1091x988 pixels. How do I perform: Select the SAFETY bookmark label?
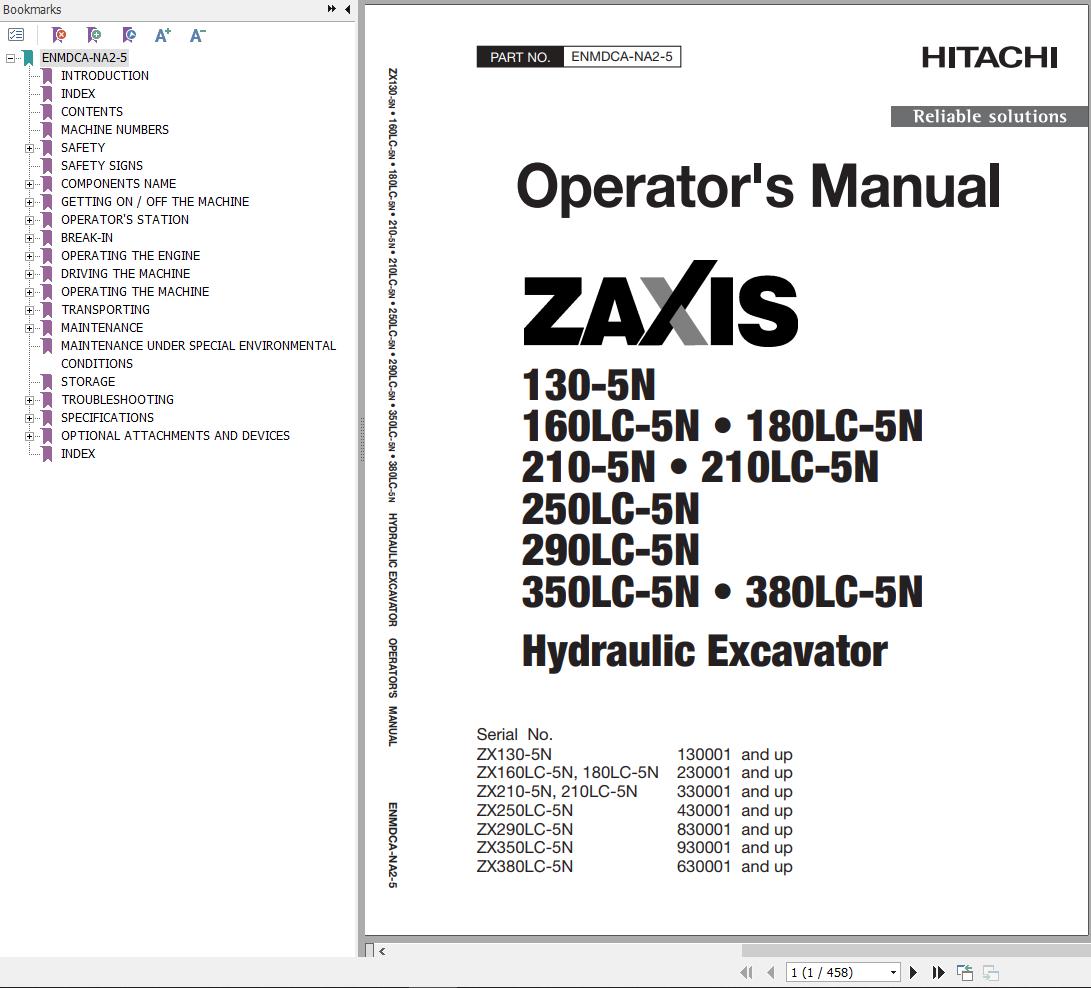click(83, 148)
